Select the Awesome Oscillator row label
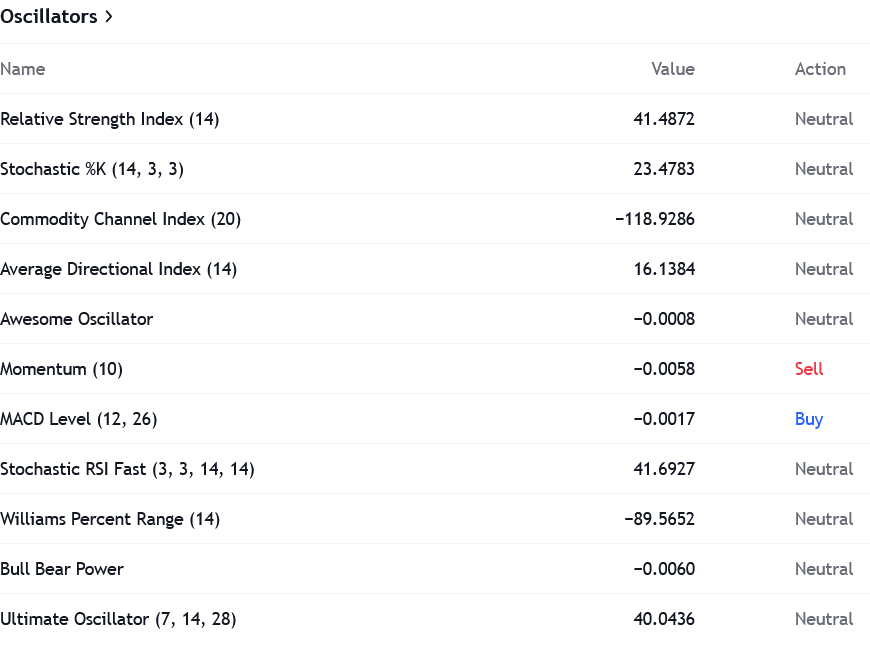This screenshot has width=870, height=648. click(x=77, y=319)
